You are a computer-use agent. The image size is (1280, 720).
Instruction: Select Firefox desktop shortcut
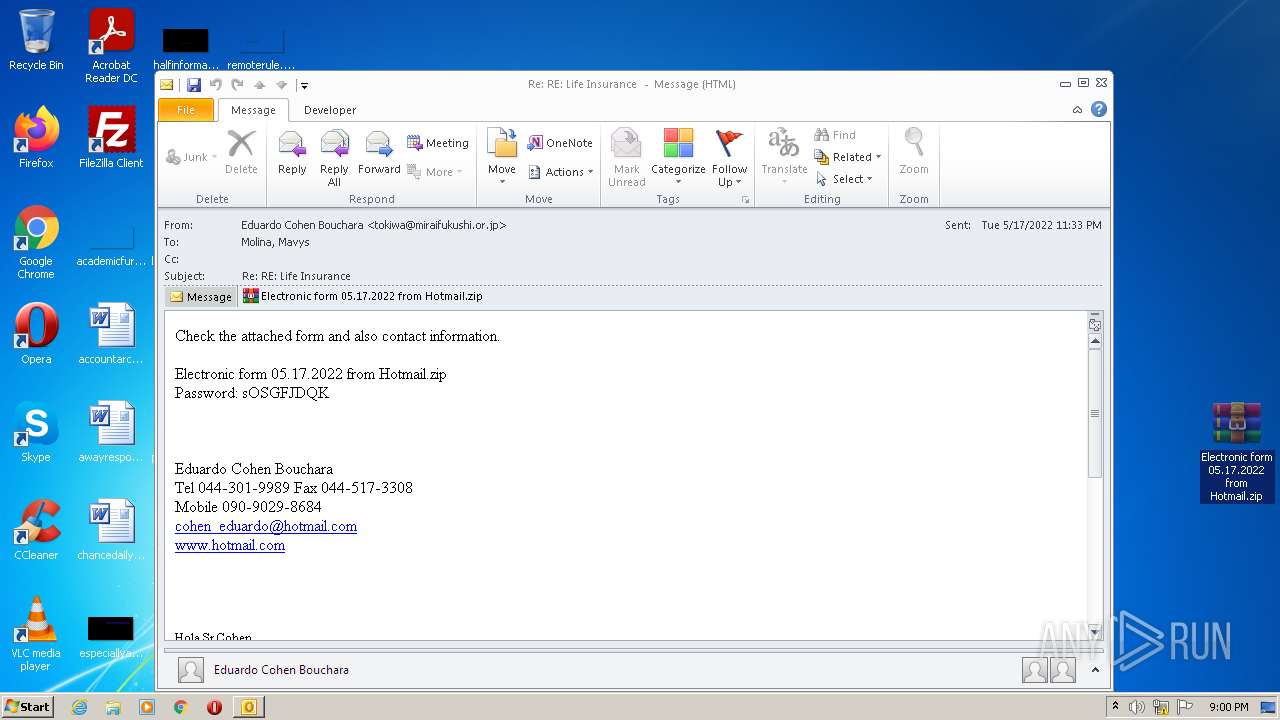[36, 138]
